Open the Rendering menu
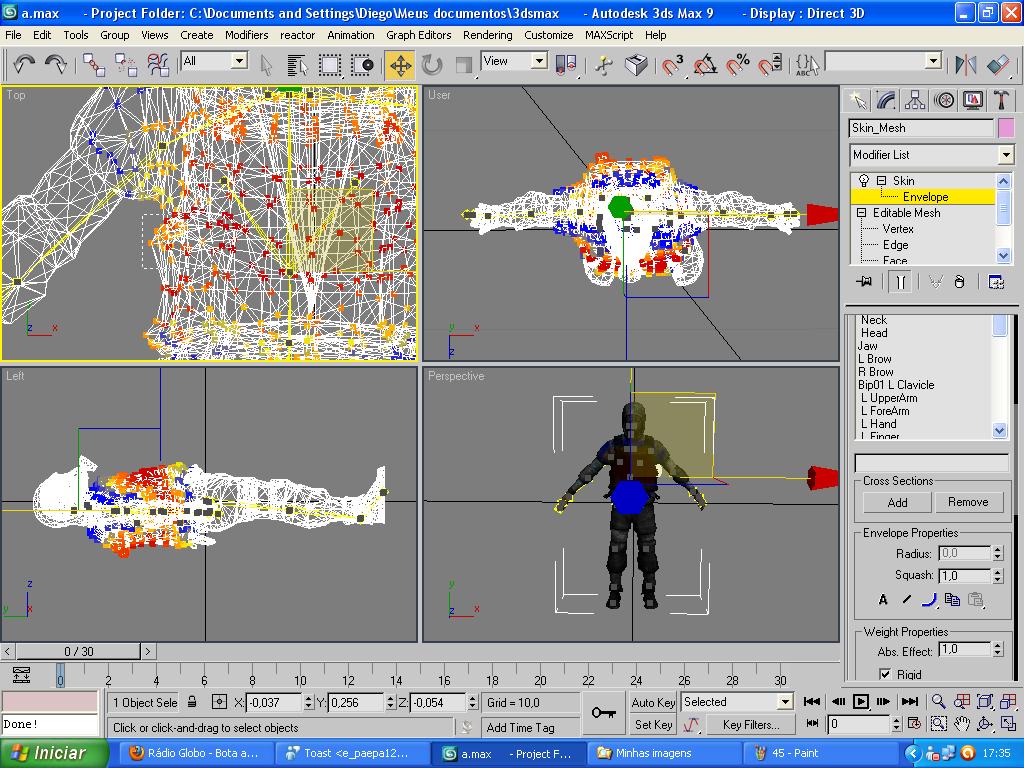Image resolution: width=1024 pixels, height=768 pixels. (488, 35)
